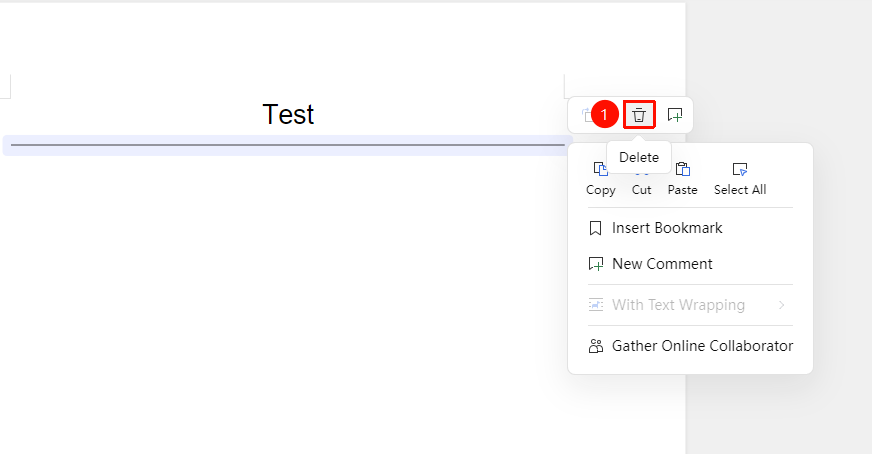Choose the Select All icon

click(x=740, y=169)
